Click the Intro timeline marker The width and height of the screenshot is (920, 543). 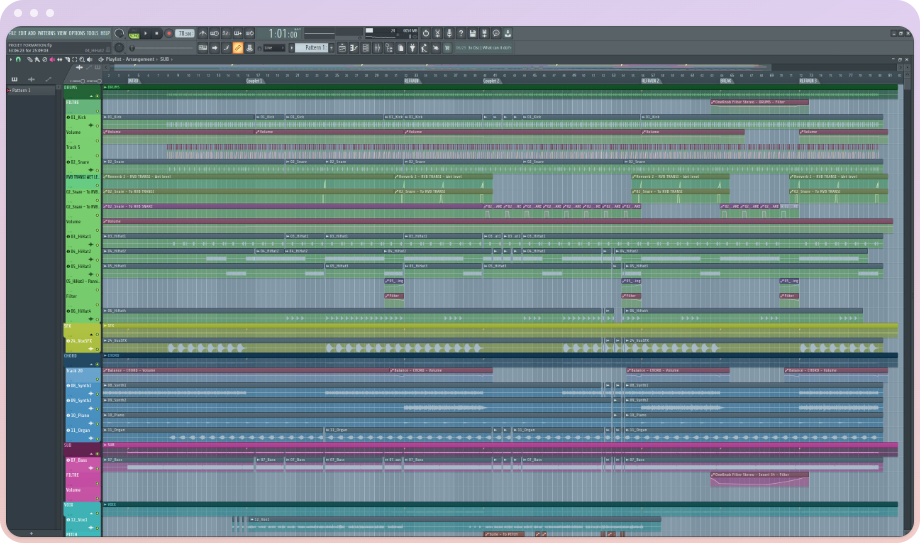(133, 80)
